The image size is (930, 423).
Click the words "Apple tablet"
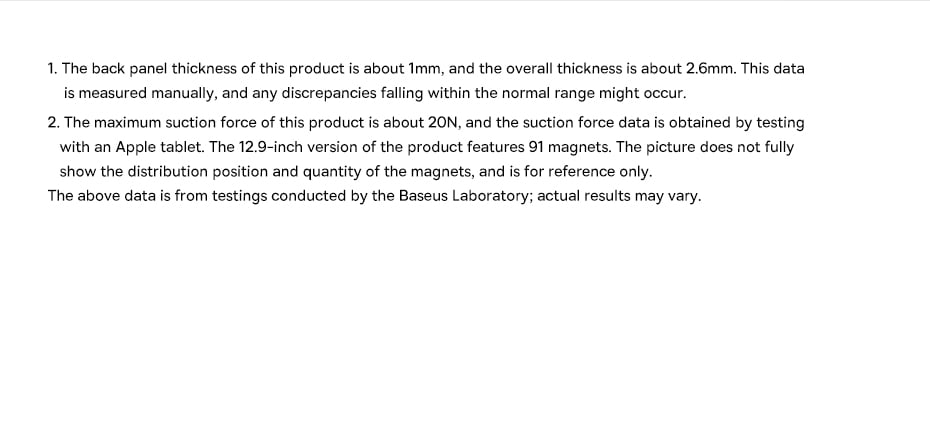pos(159,148)
